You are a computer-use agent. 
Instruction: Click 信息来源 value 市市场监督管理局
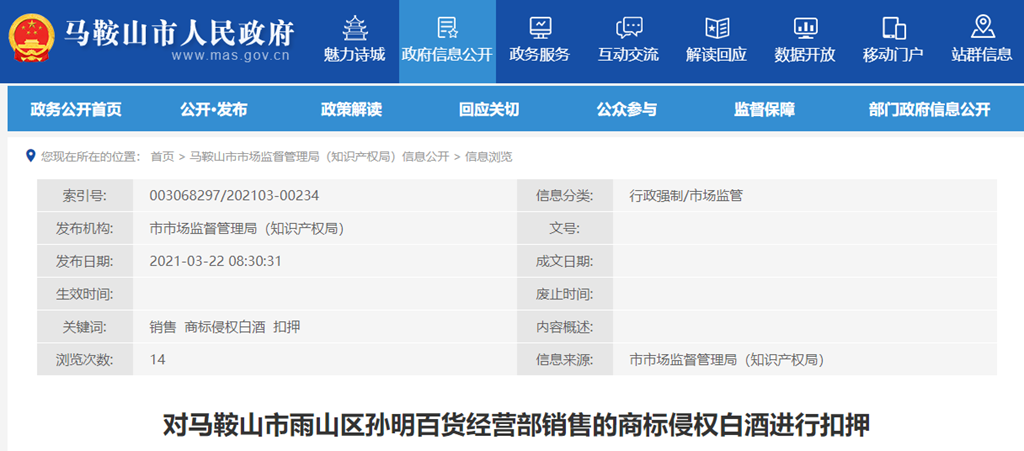(x=727, y=360)
